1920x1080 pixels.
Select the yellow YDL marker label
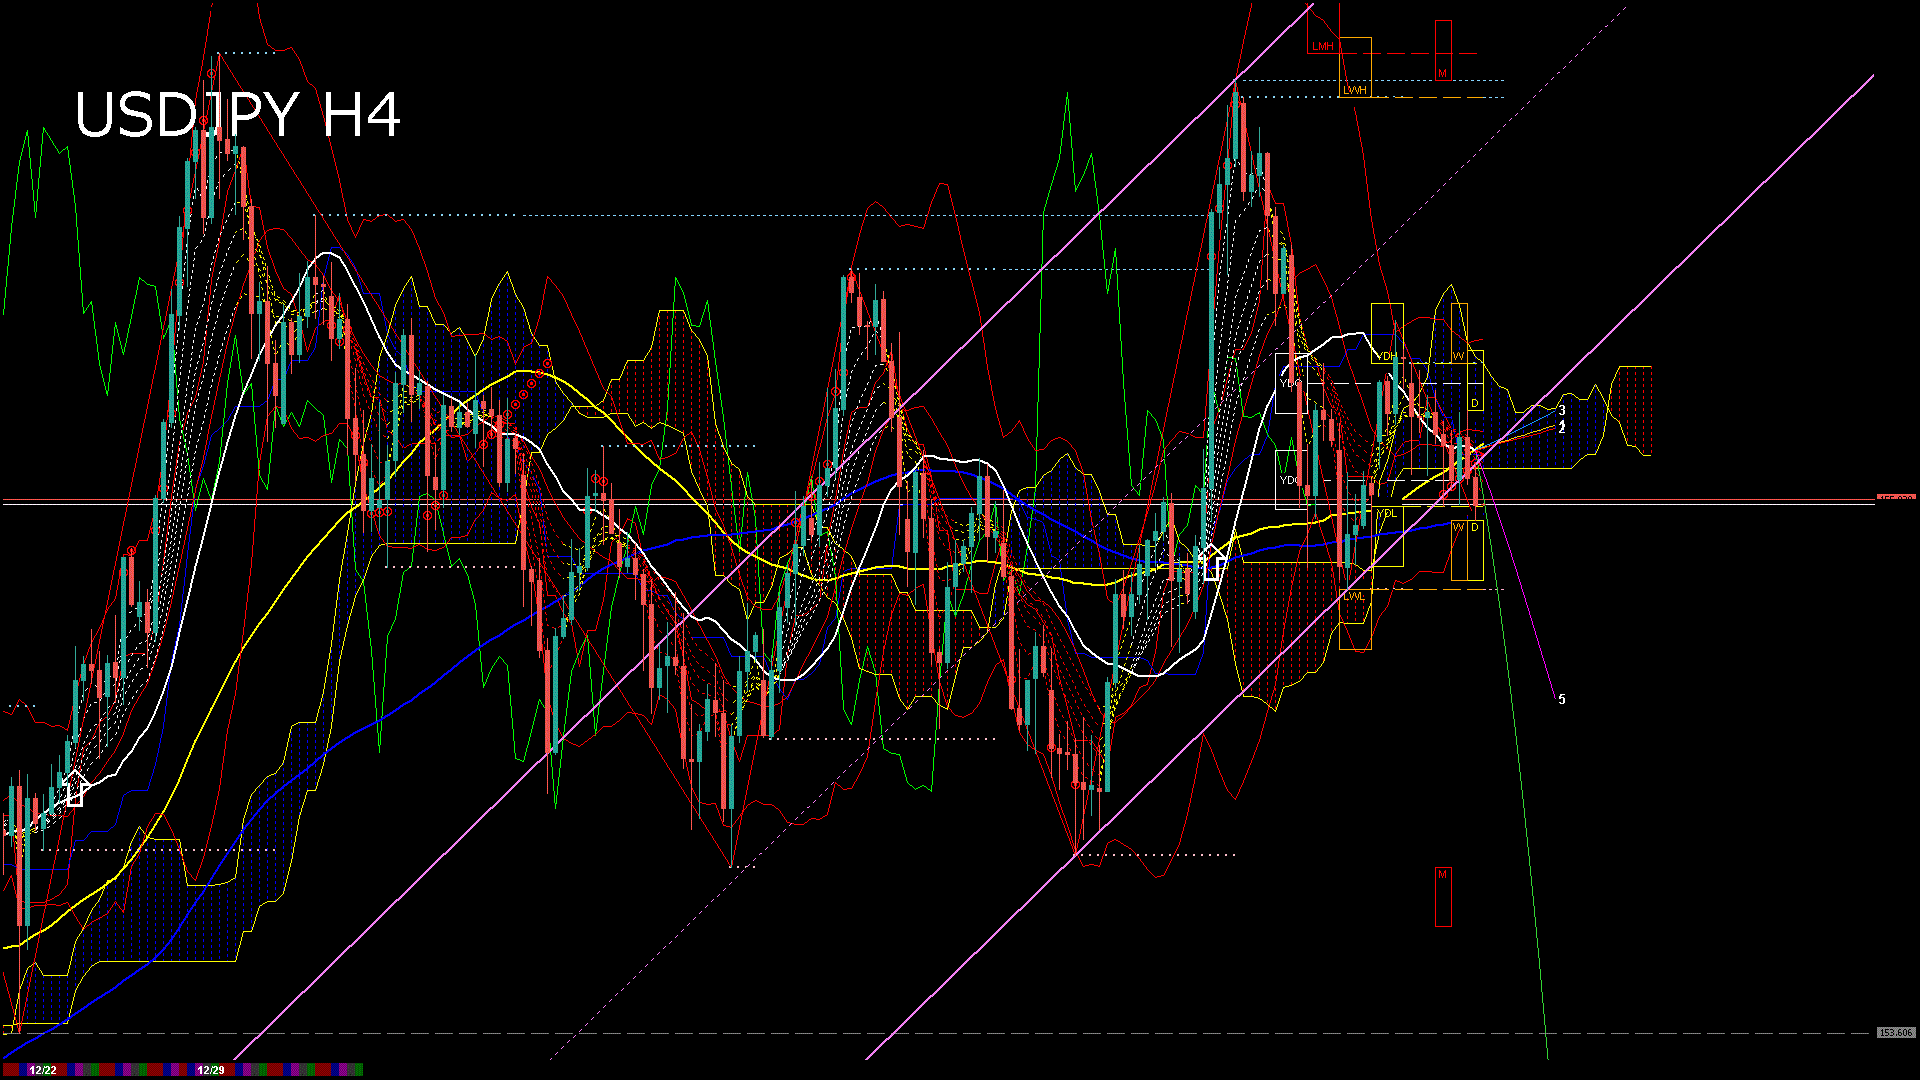tap(1387, 514)
